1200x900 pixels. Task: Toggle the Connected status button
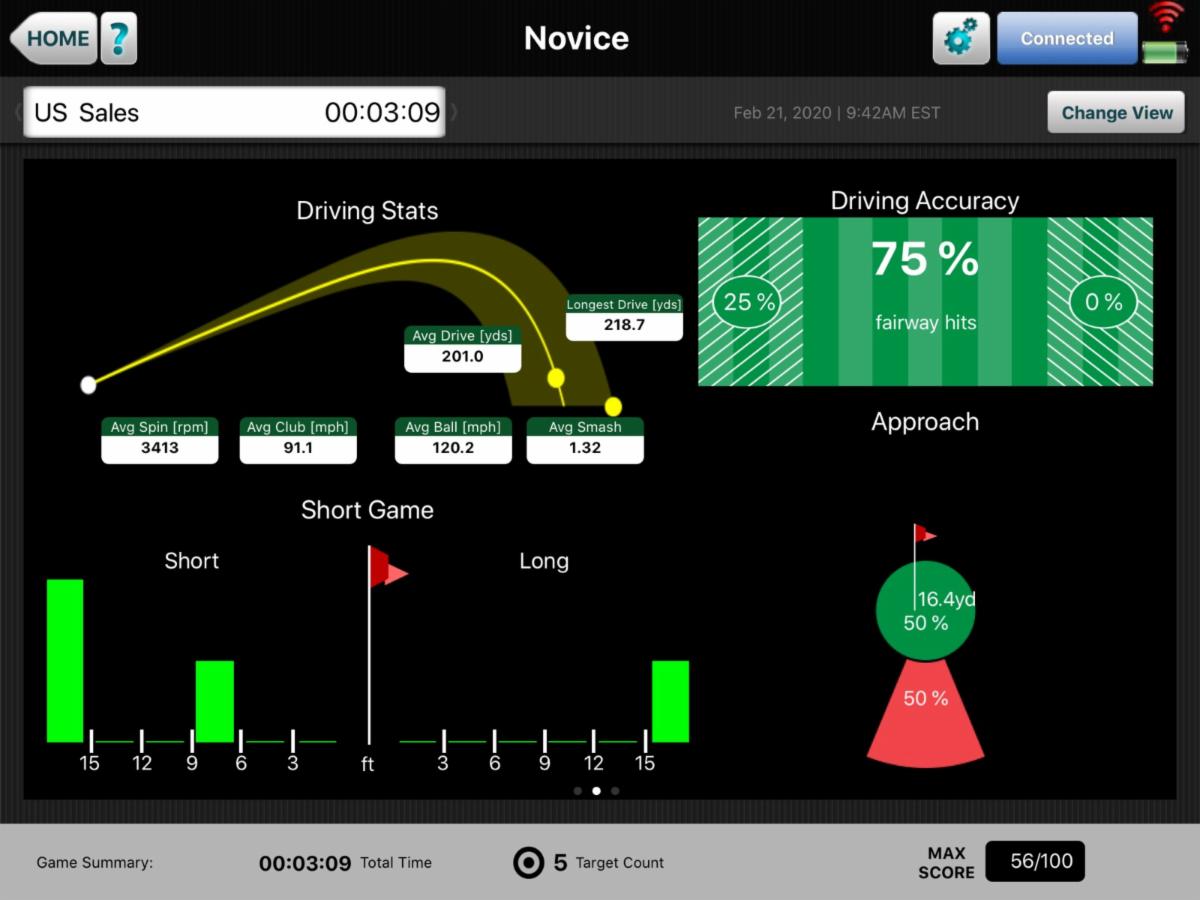pyautogui.click(x=1066, y=38)
